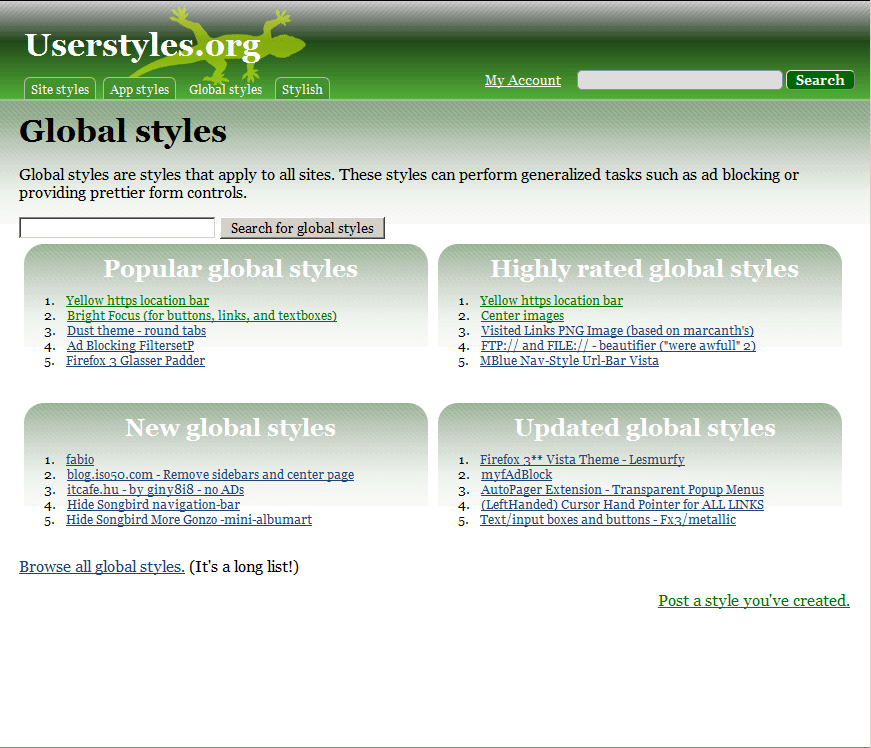871x748 pixels.
Task: Go to My Account
Action: click(x=523, y=81)
